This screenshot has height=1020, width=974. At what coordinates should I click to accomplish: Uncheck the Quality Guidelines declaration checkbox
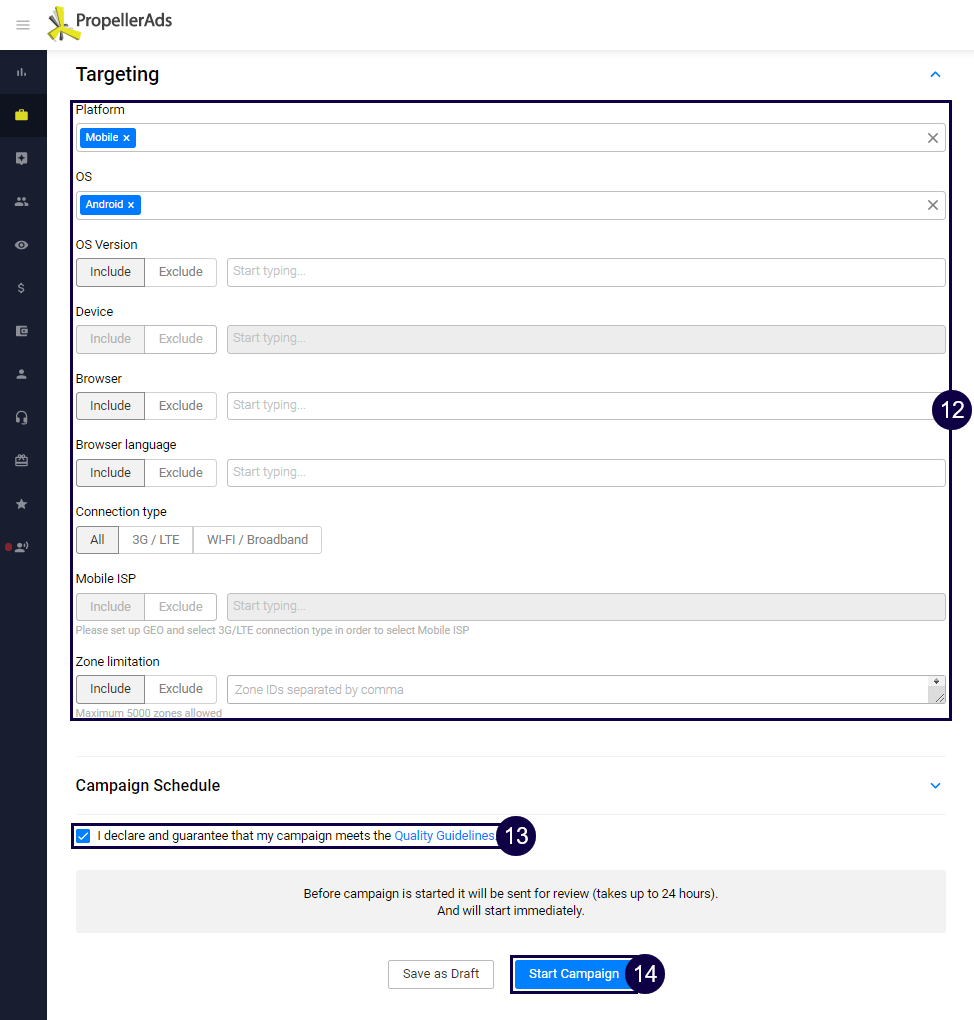(83, 836)
